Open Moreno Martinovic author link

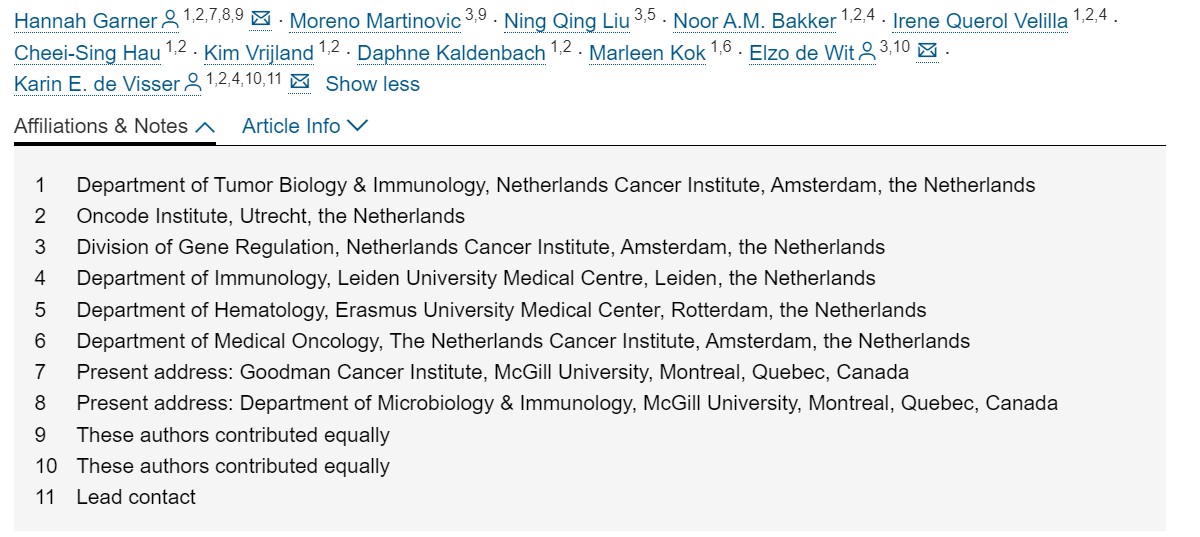375,21
